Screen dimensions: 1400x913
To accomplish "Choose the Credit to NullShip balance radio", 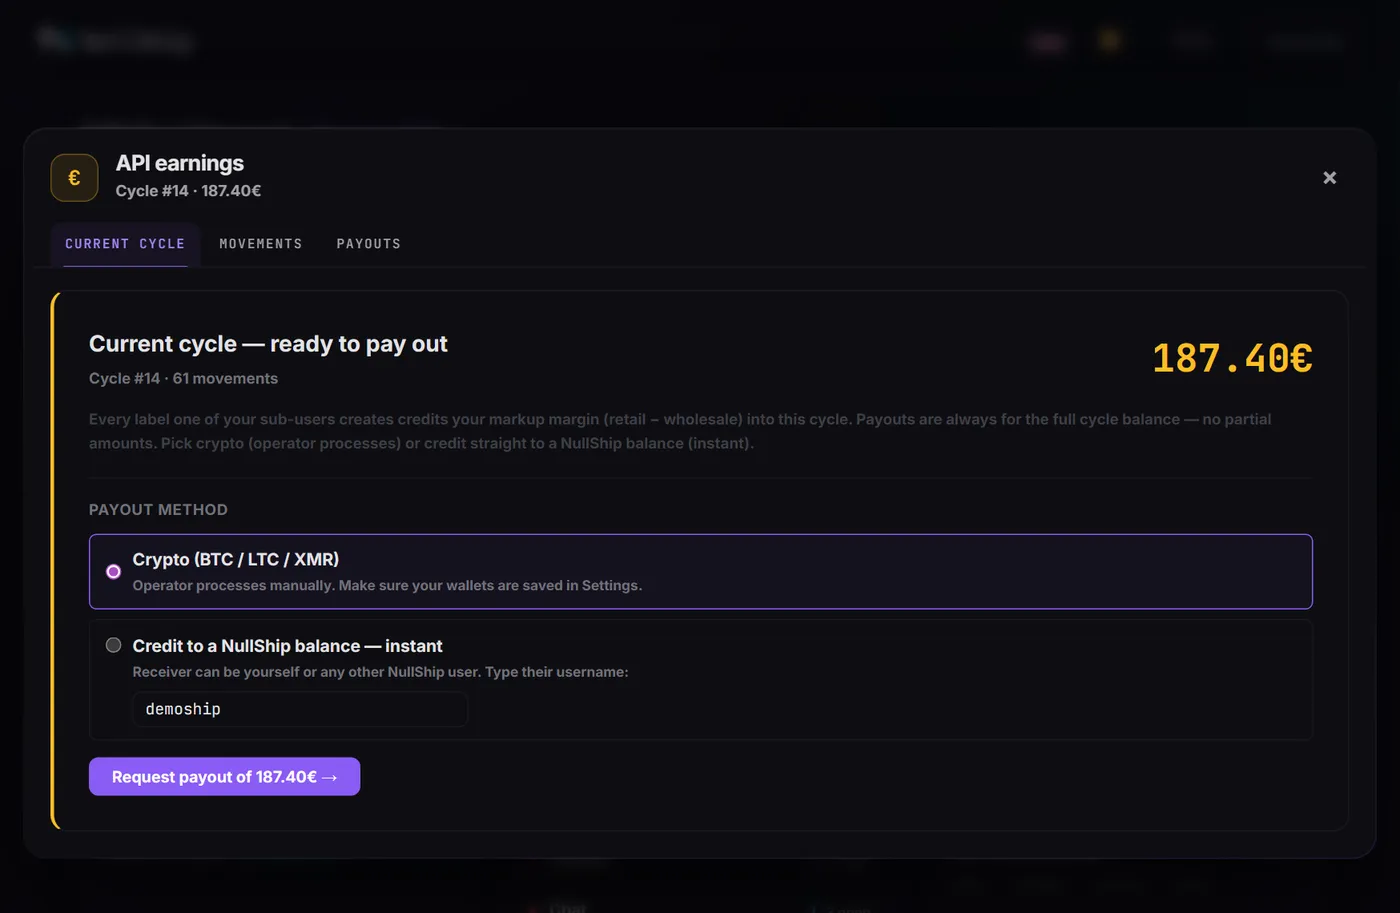I will click(x=114, y=645).
